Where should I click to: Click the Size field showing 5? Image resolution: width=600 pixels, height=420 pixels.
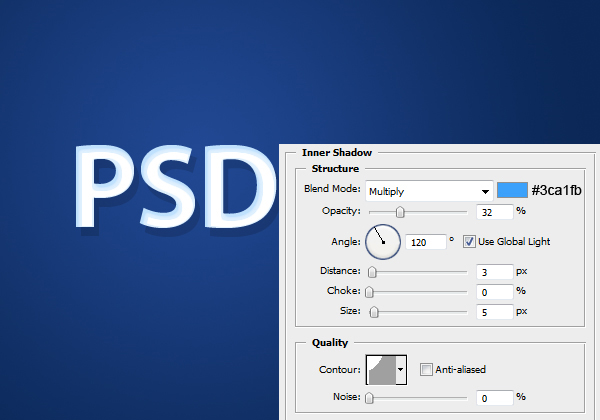tap(494, 312)
